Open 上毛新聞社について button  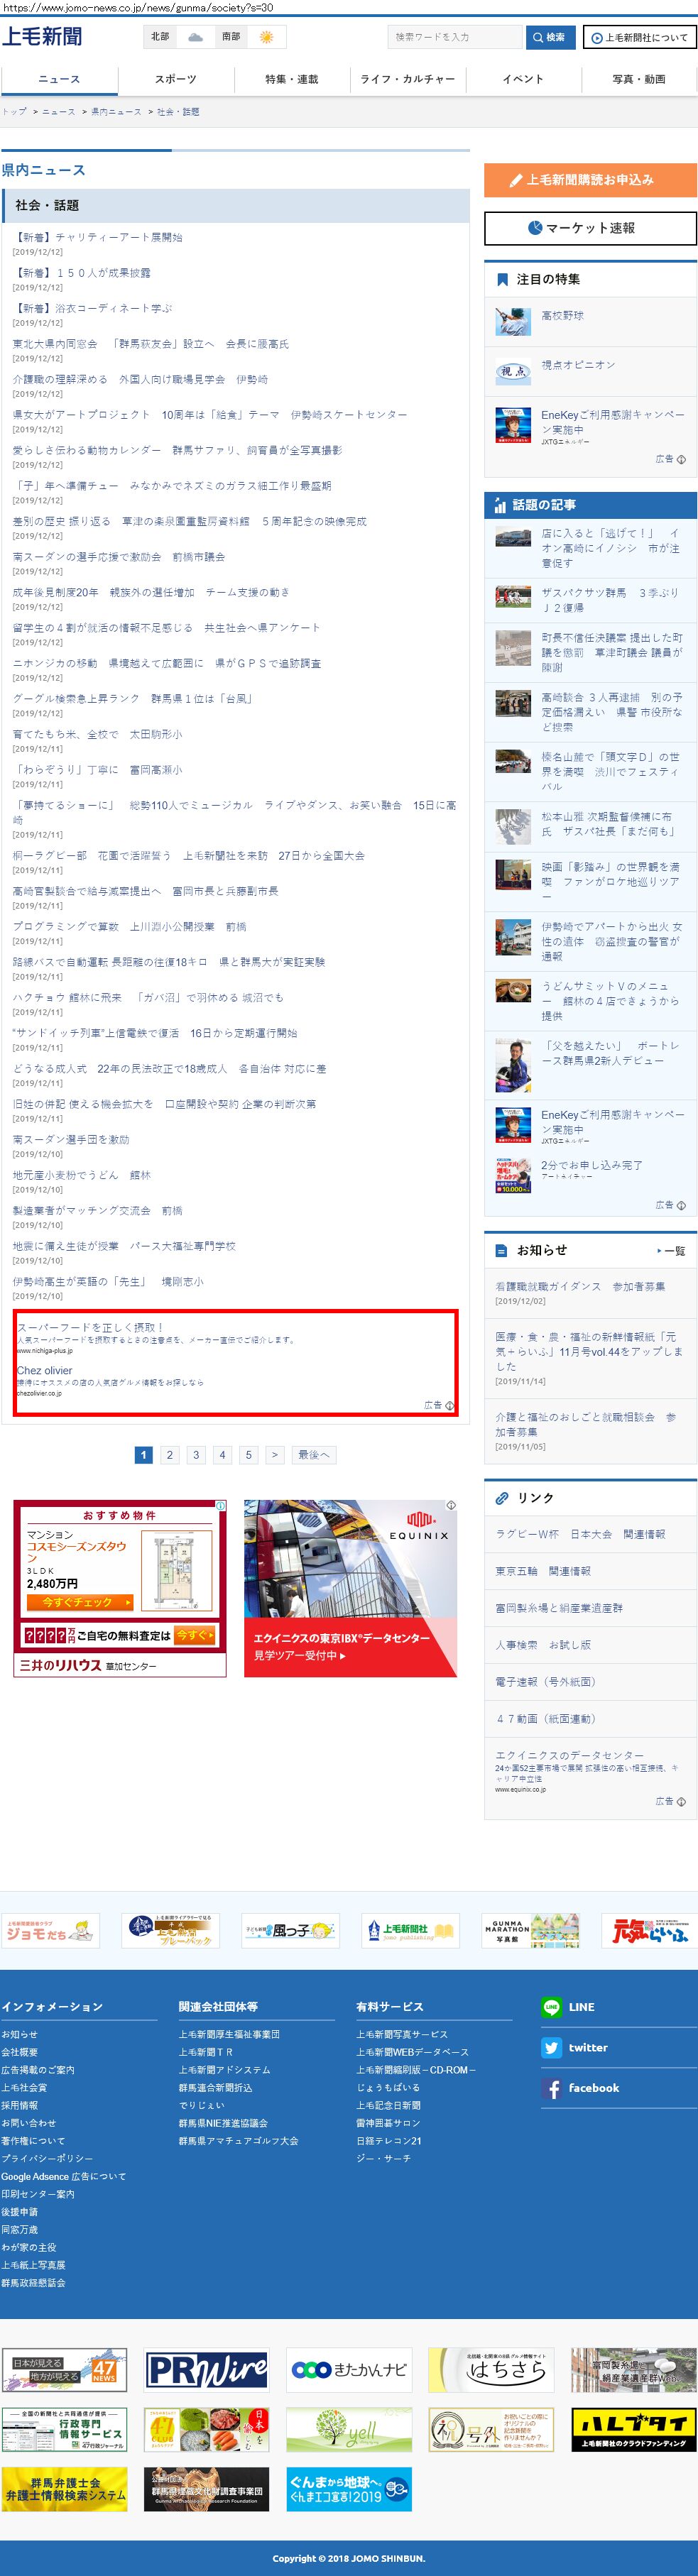click(x=639, y=37)
